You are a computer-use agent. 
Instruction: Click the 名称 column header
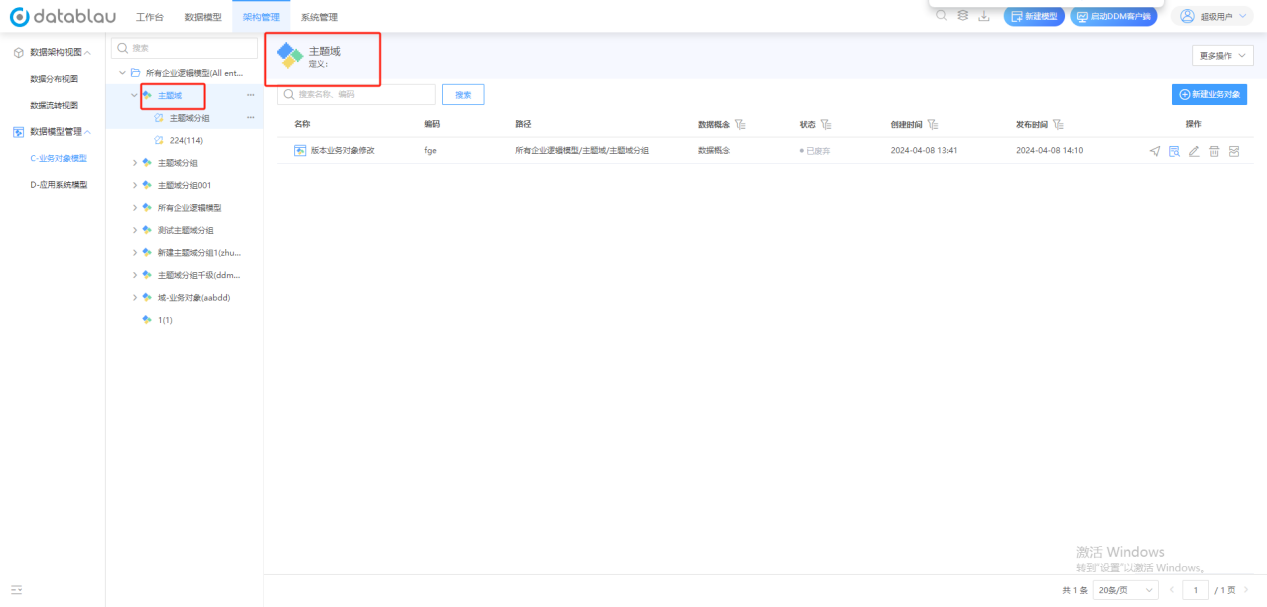[302, 124]
